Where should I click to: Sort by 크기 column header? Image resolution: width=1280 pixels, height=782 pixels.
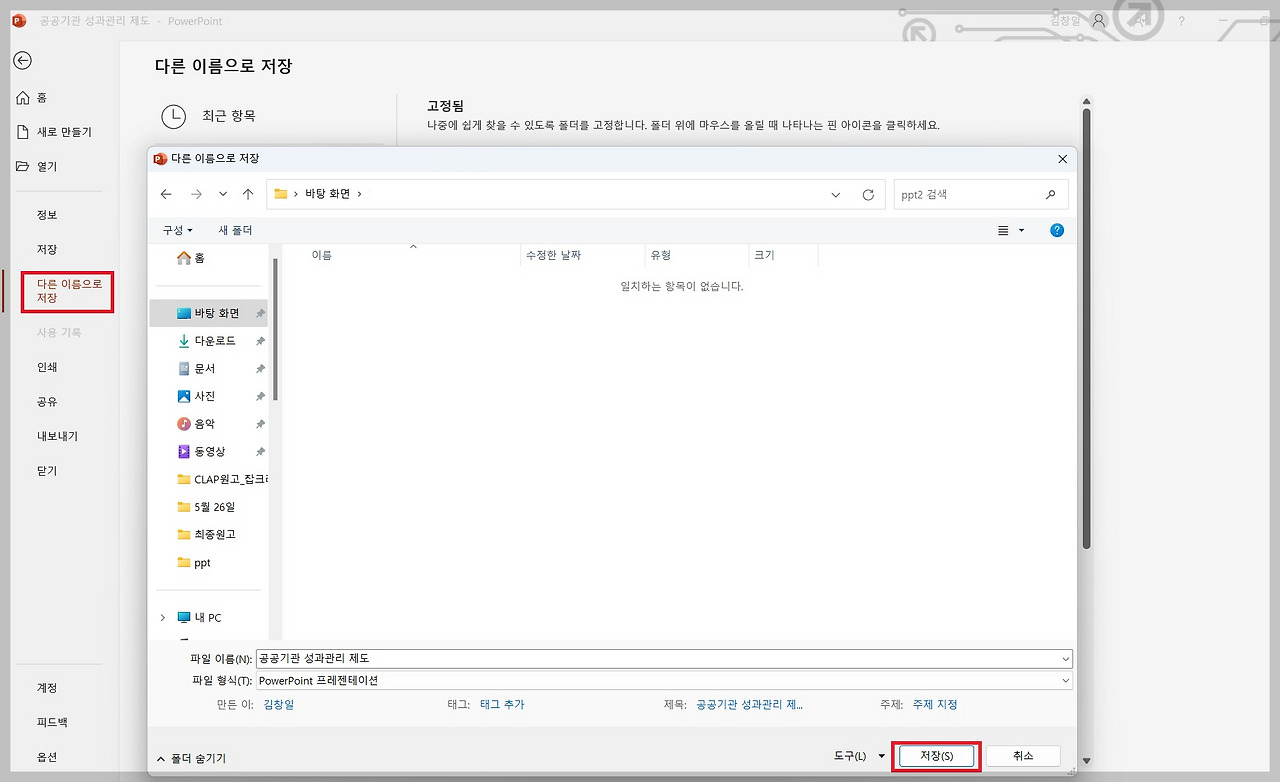coord(765,255)
